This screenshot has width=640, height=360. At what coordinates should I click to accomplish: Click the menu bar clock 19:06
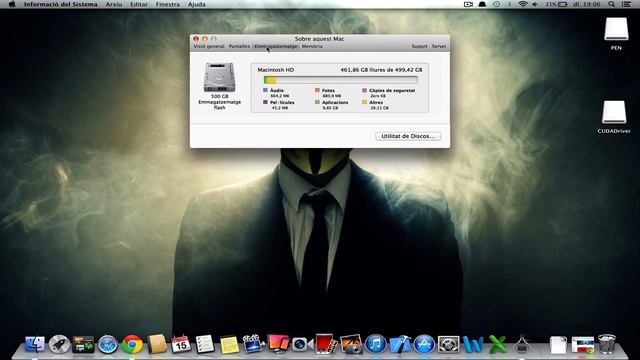(587, 4)
